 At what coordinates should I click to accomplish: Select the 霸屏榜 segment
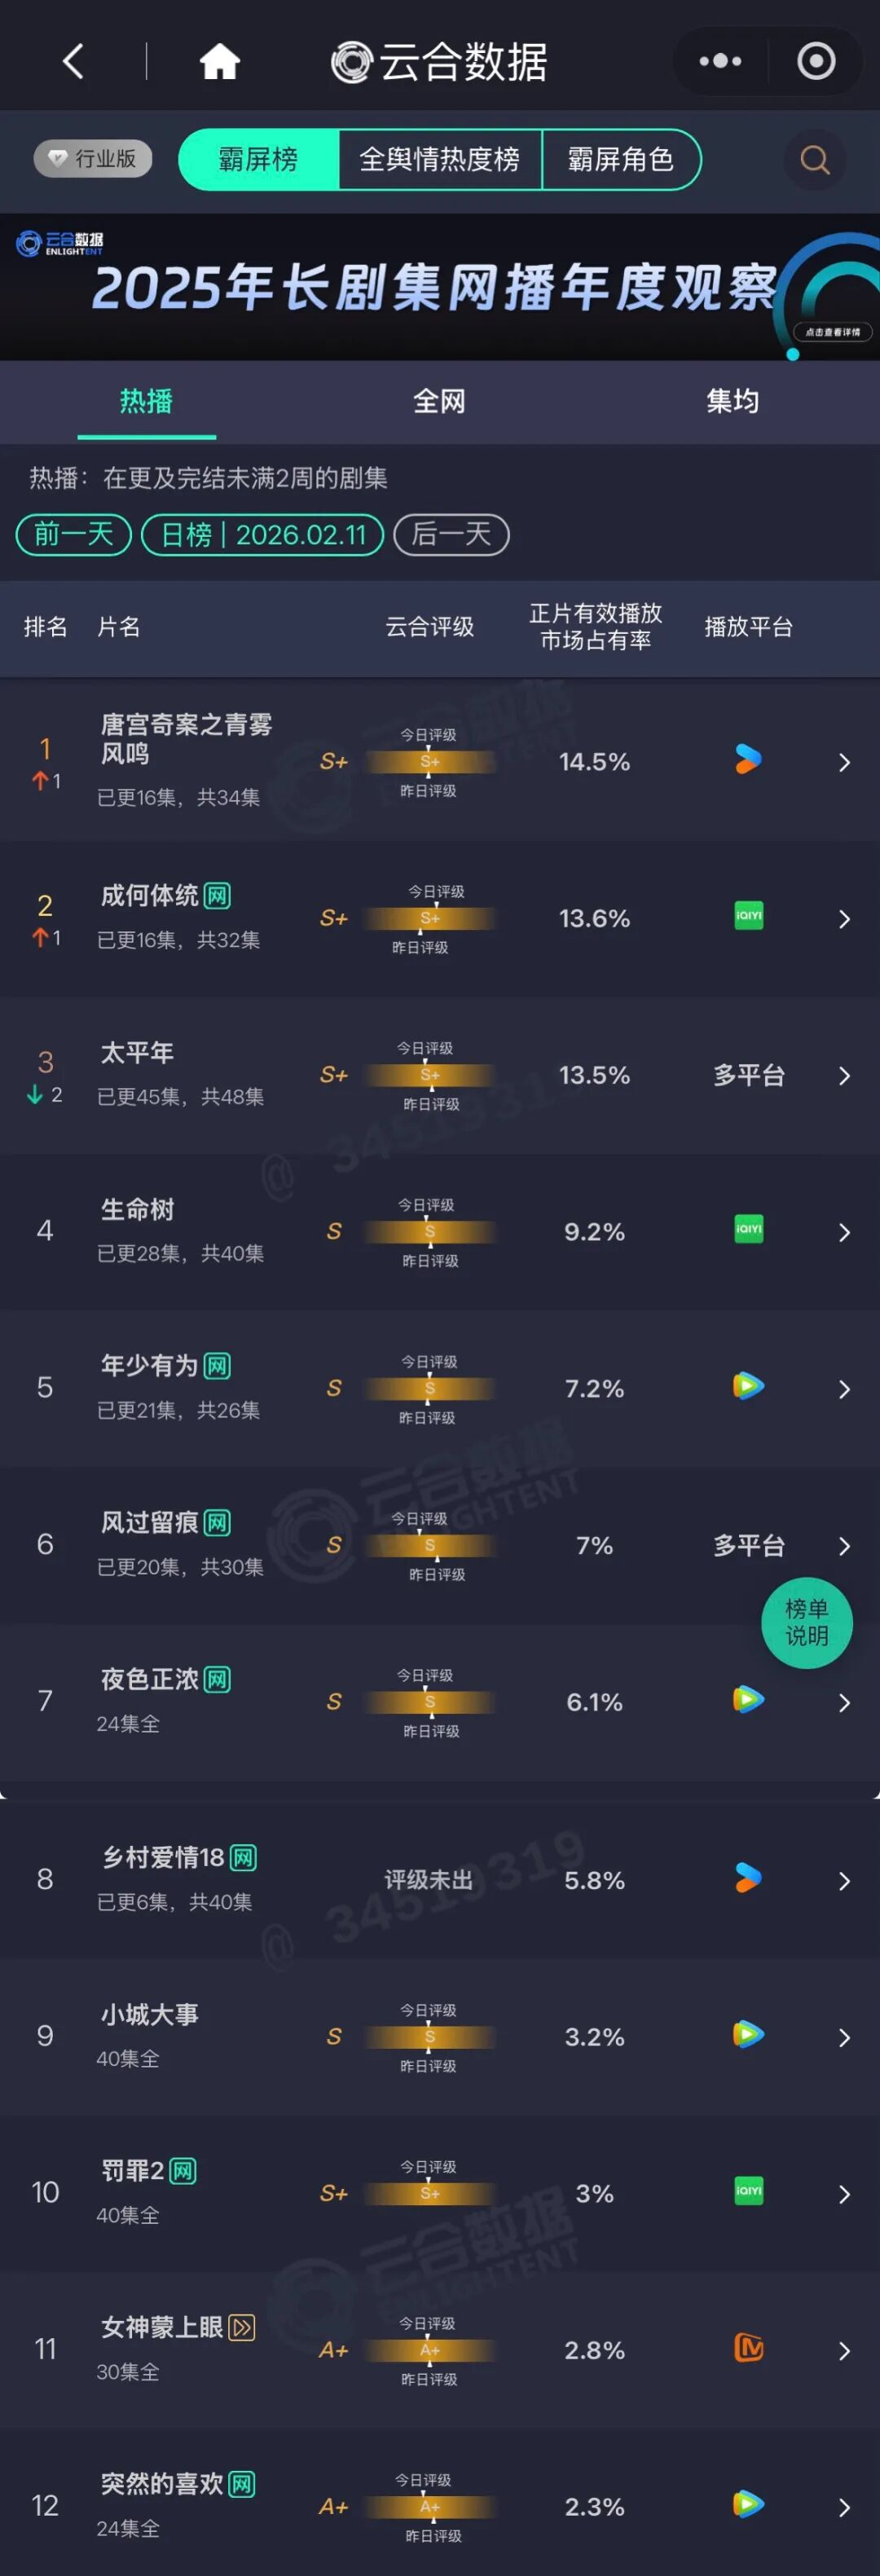pos(258,160)
